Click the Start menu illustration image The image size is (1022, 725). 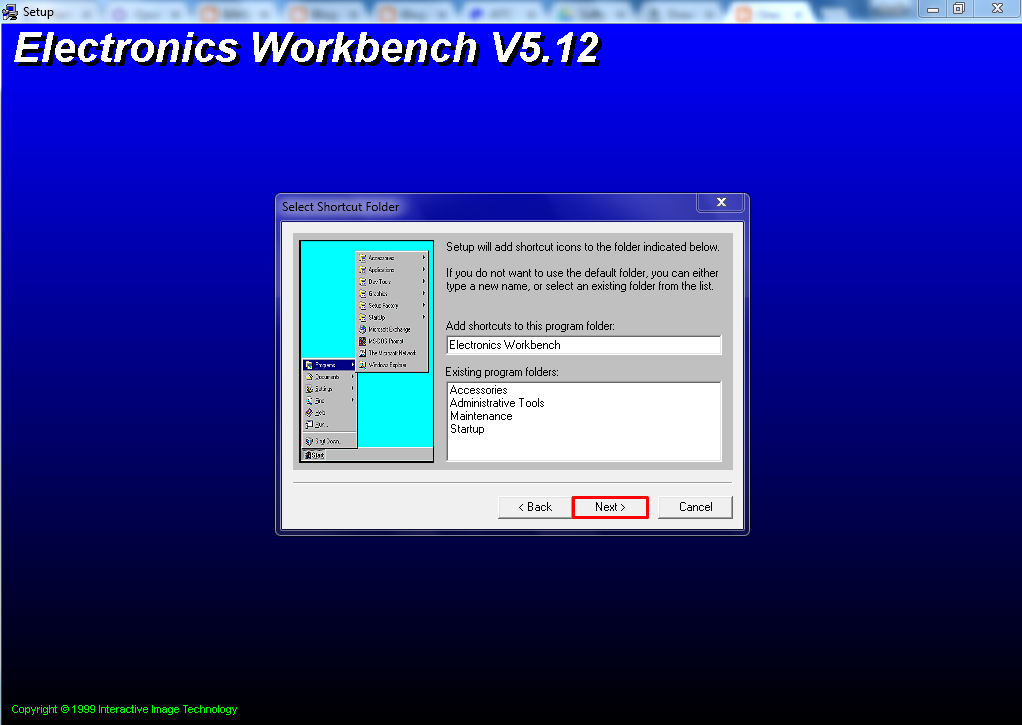coord(366,351)
